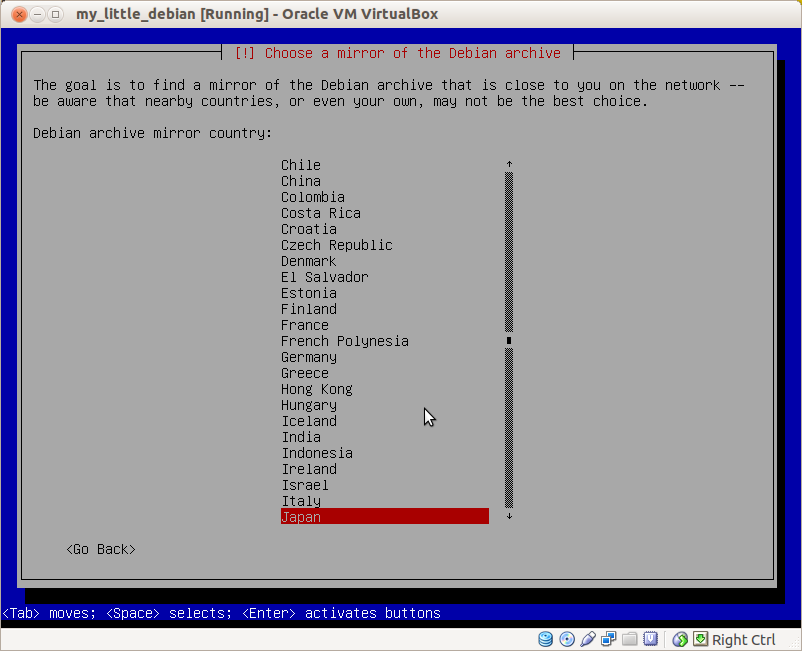Select Ireland as mirror country
This screenshot has height=651, width=802.
(309, 469)
